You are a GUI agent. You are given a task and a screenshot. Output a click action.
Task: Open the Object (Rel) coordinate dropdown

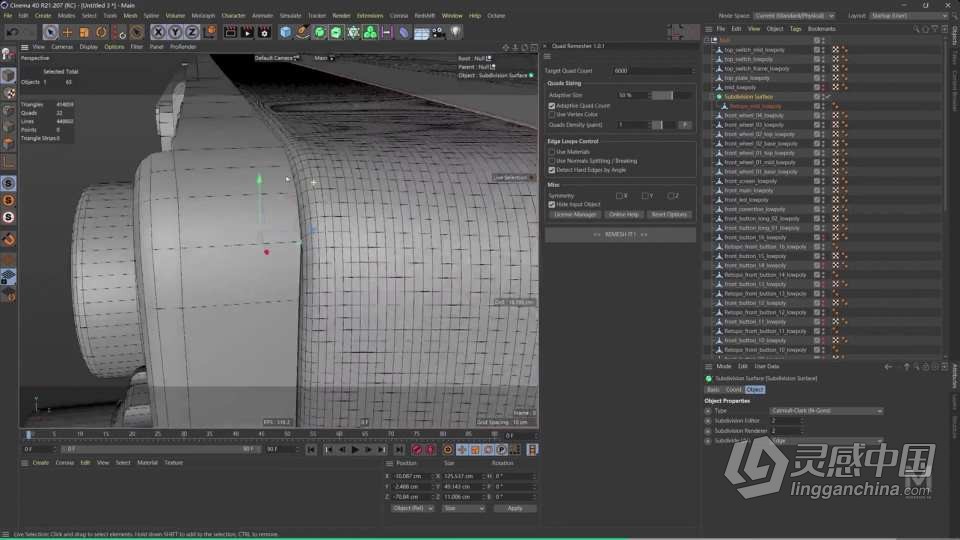(412, 508)
